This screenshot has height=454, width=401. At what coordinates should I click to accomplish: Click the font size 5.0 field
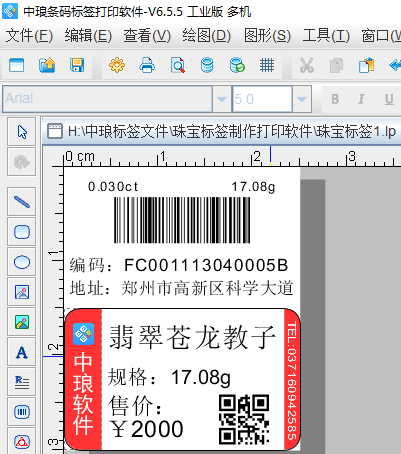tap(262, 99)
